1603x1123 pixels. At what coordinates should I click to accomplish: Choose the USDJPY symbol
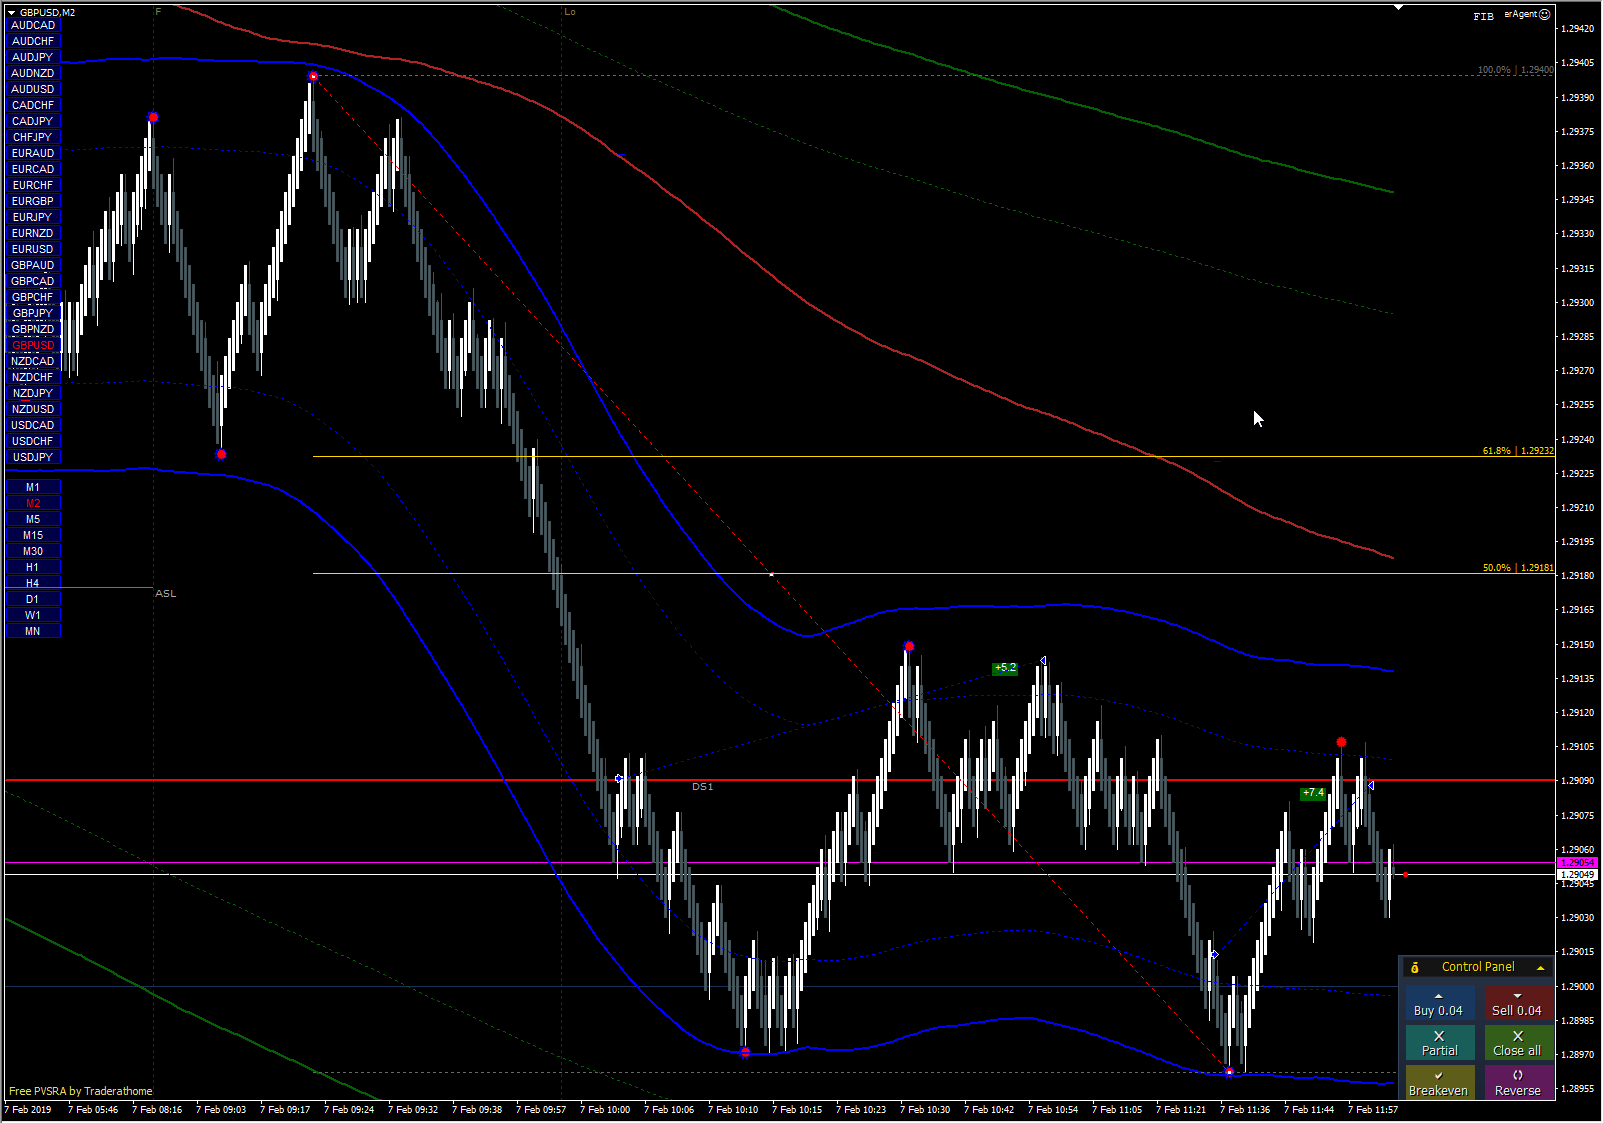(x=33, y=457)
